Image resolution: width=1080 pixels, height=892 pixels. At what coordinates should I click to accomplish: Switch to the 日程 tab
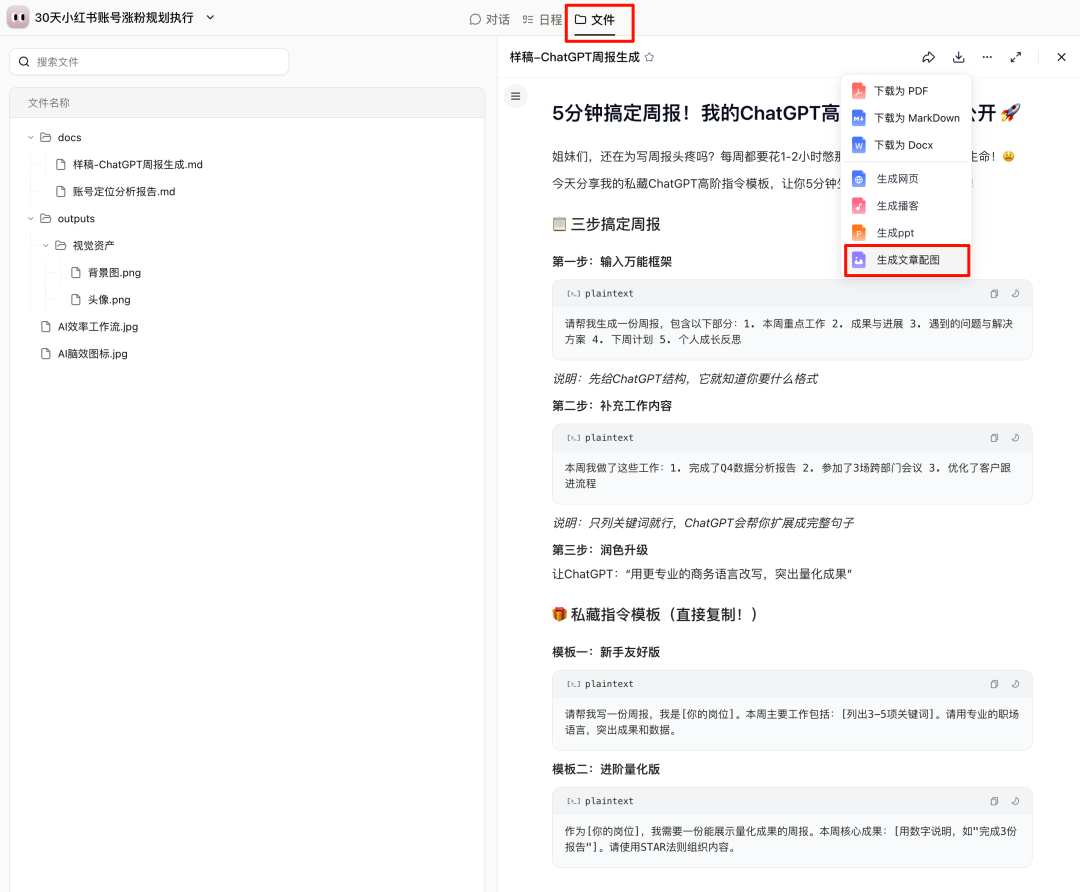(x=542, y=19)
